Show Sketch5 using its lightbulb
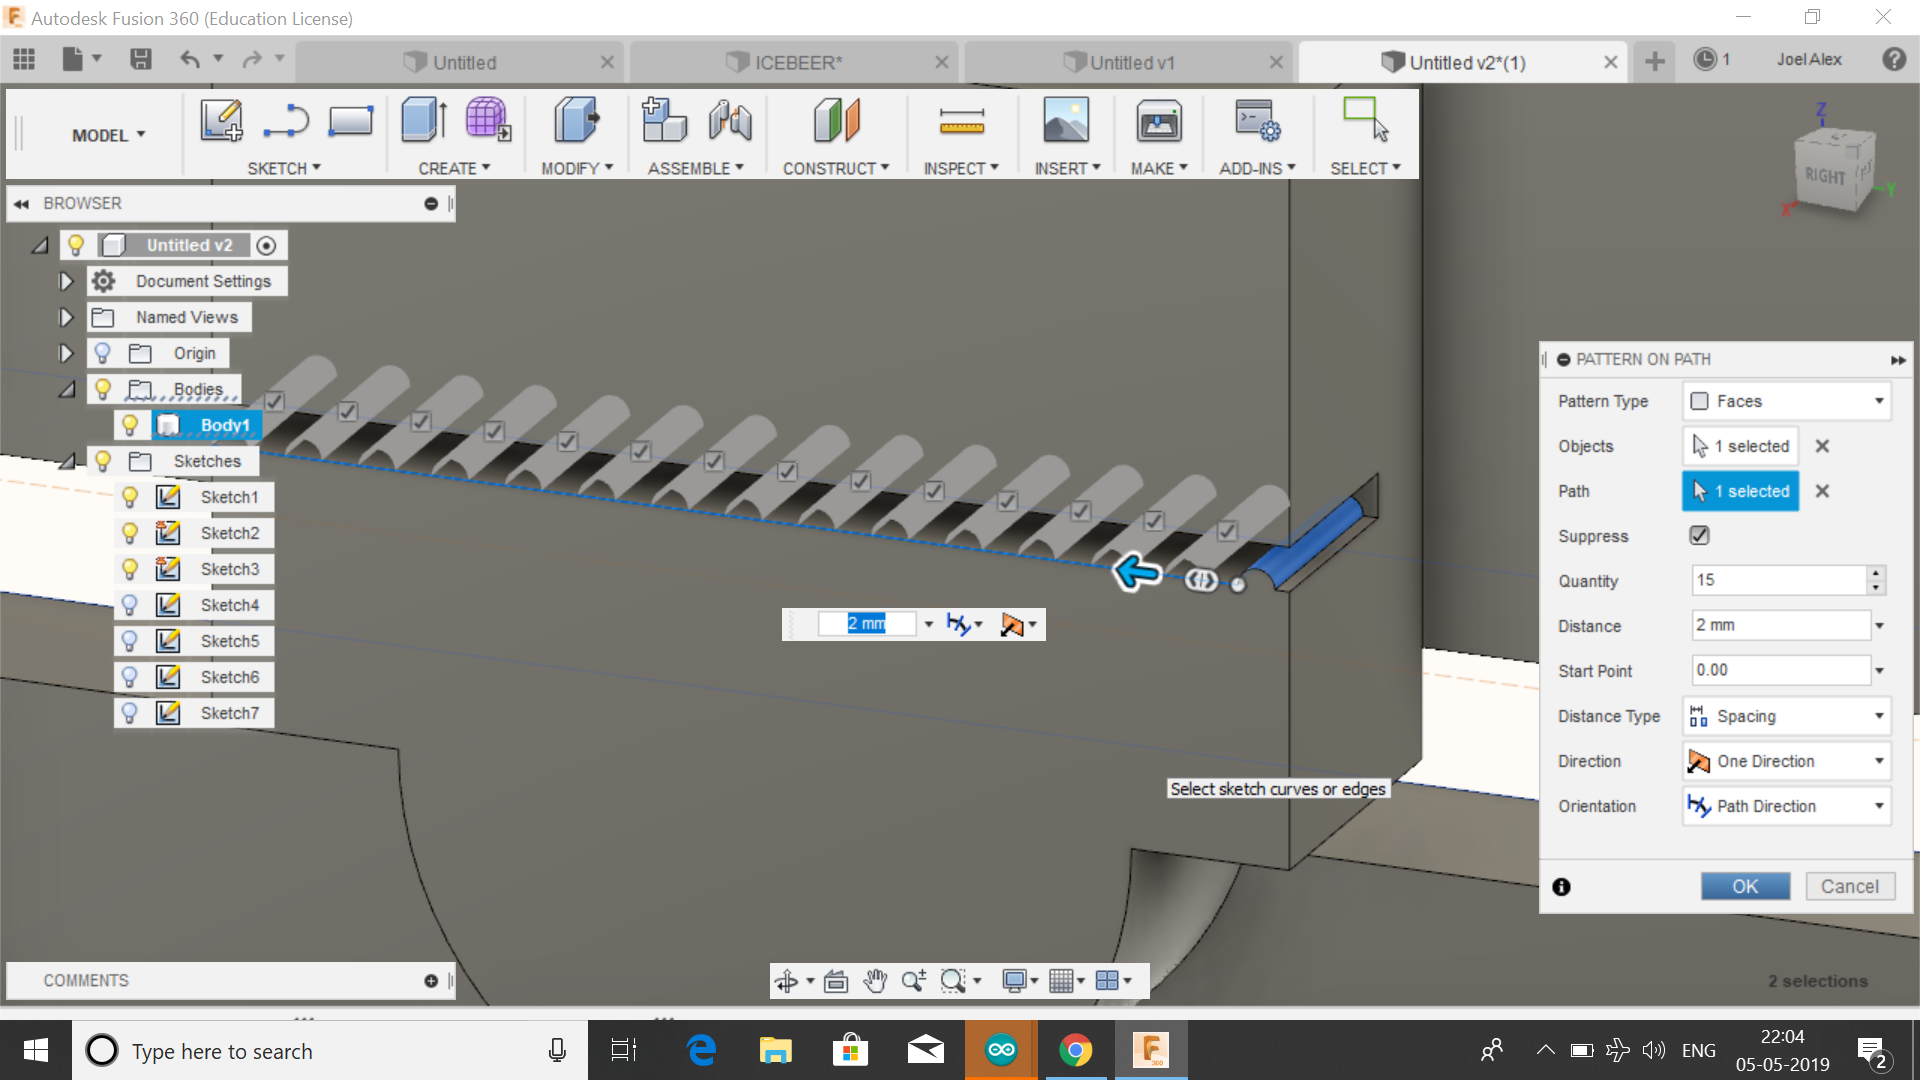 [x=130, y=641]
